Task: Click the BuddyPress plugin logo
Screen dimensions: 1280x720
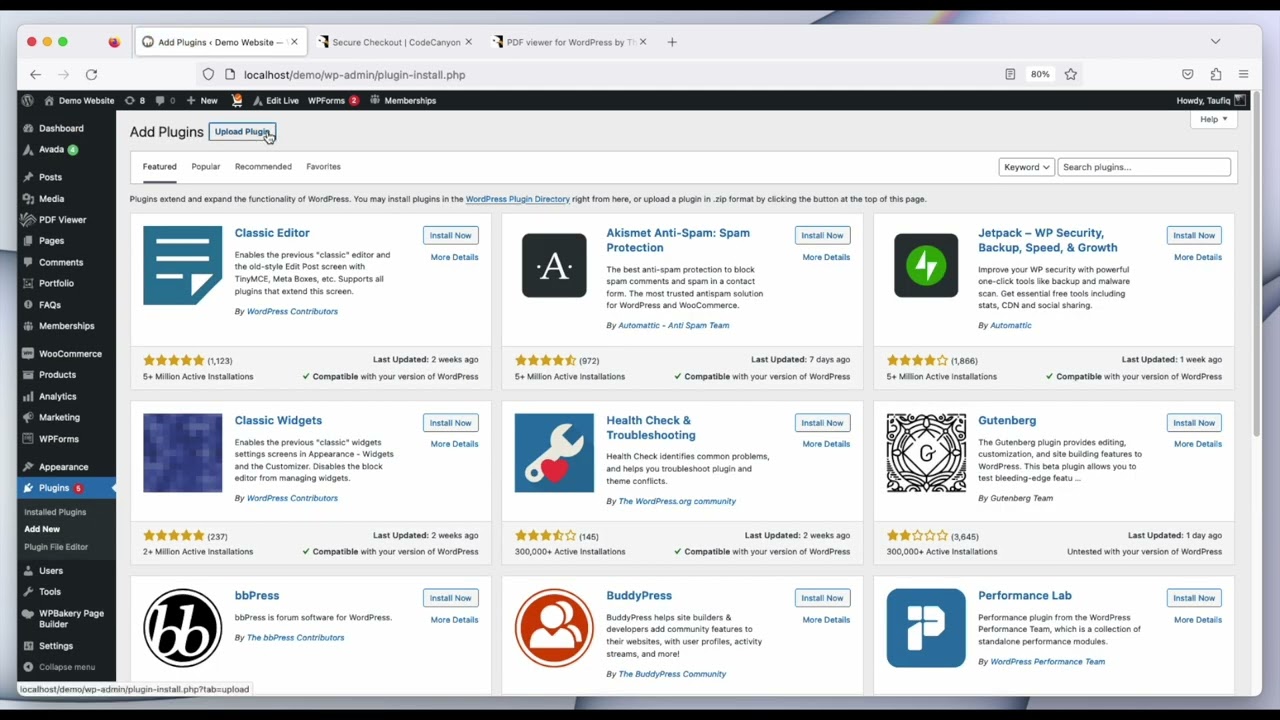Action: coord(554,628)
